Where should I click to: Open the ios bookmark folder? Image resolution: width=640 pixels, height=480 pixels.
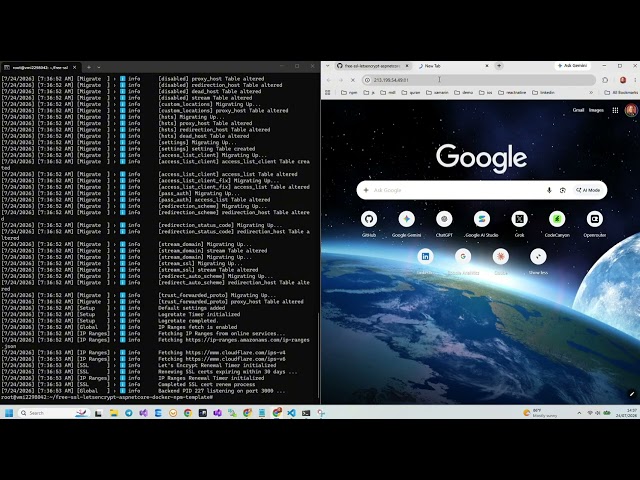click(x=485, y=93)
